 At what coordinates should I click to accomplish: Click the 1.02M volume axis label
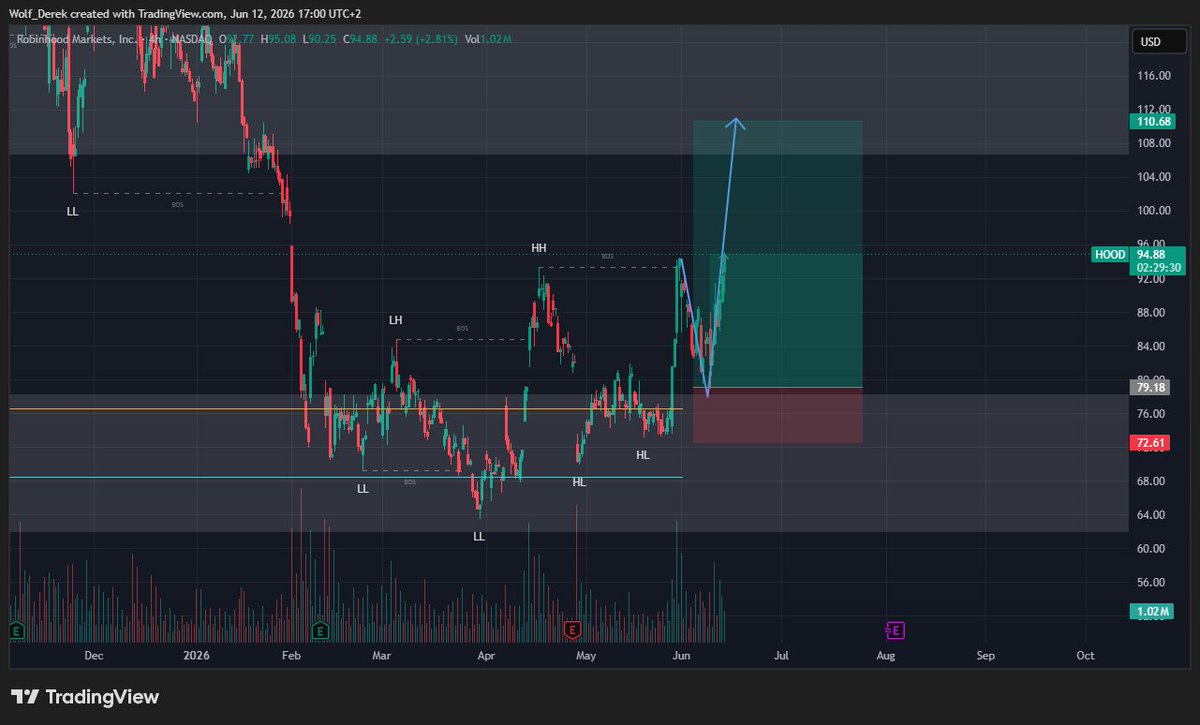tap(1150, 611)
